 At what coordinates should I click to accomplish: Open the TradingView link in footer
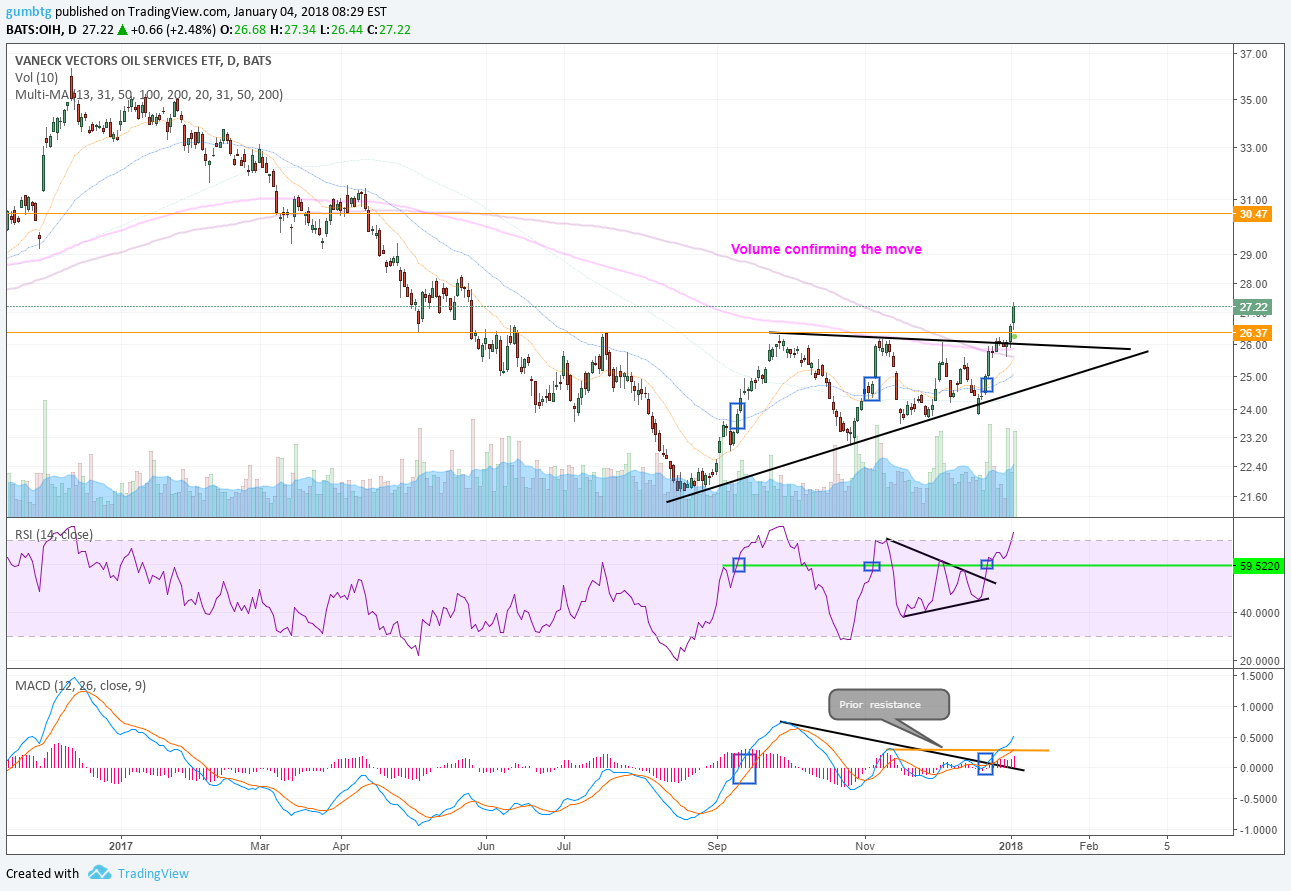[153, 873]
